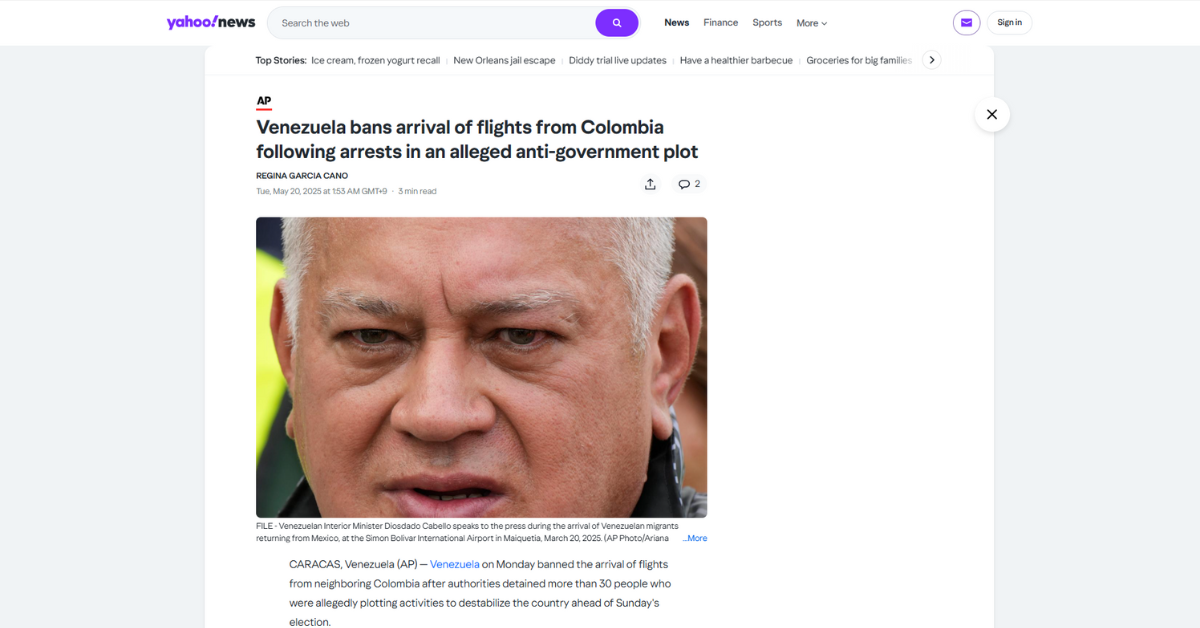Click the AP source logo
The image size is (1200, 628).
click(264, 102)
